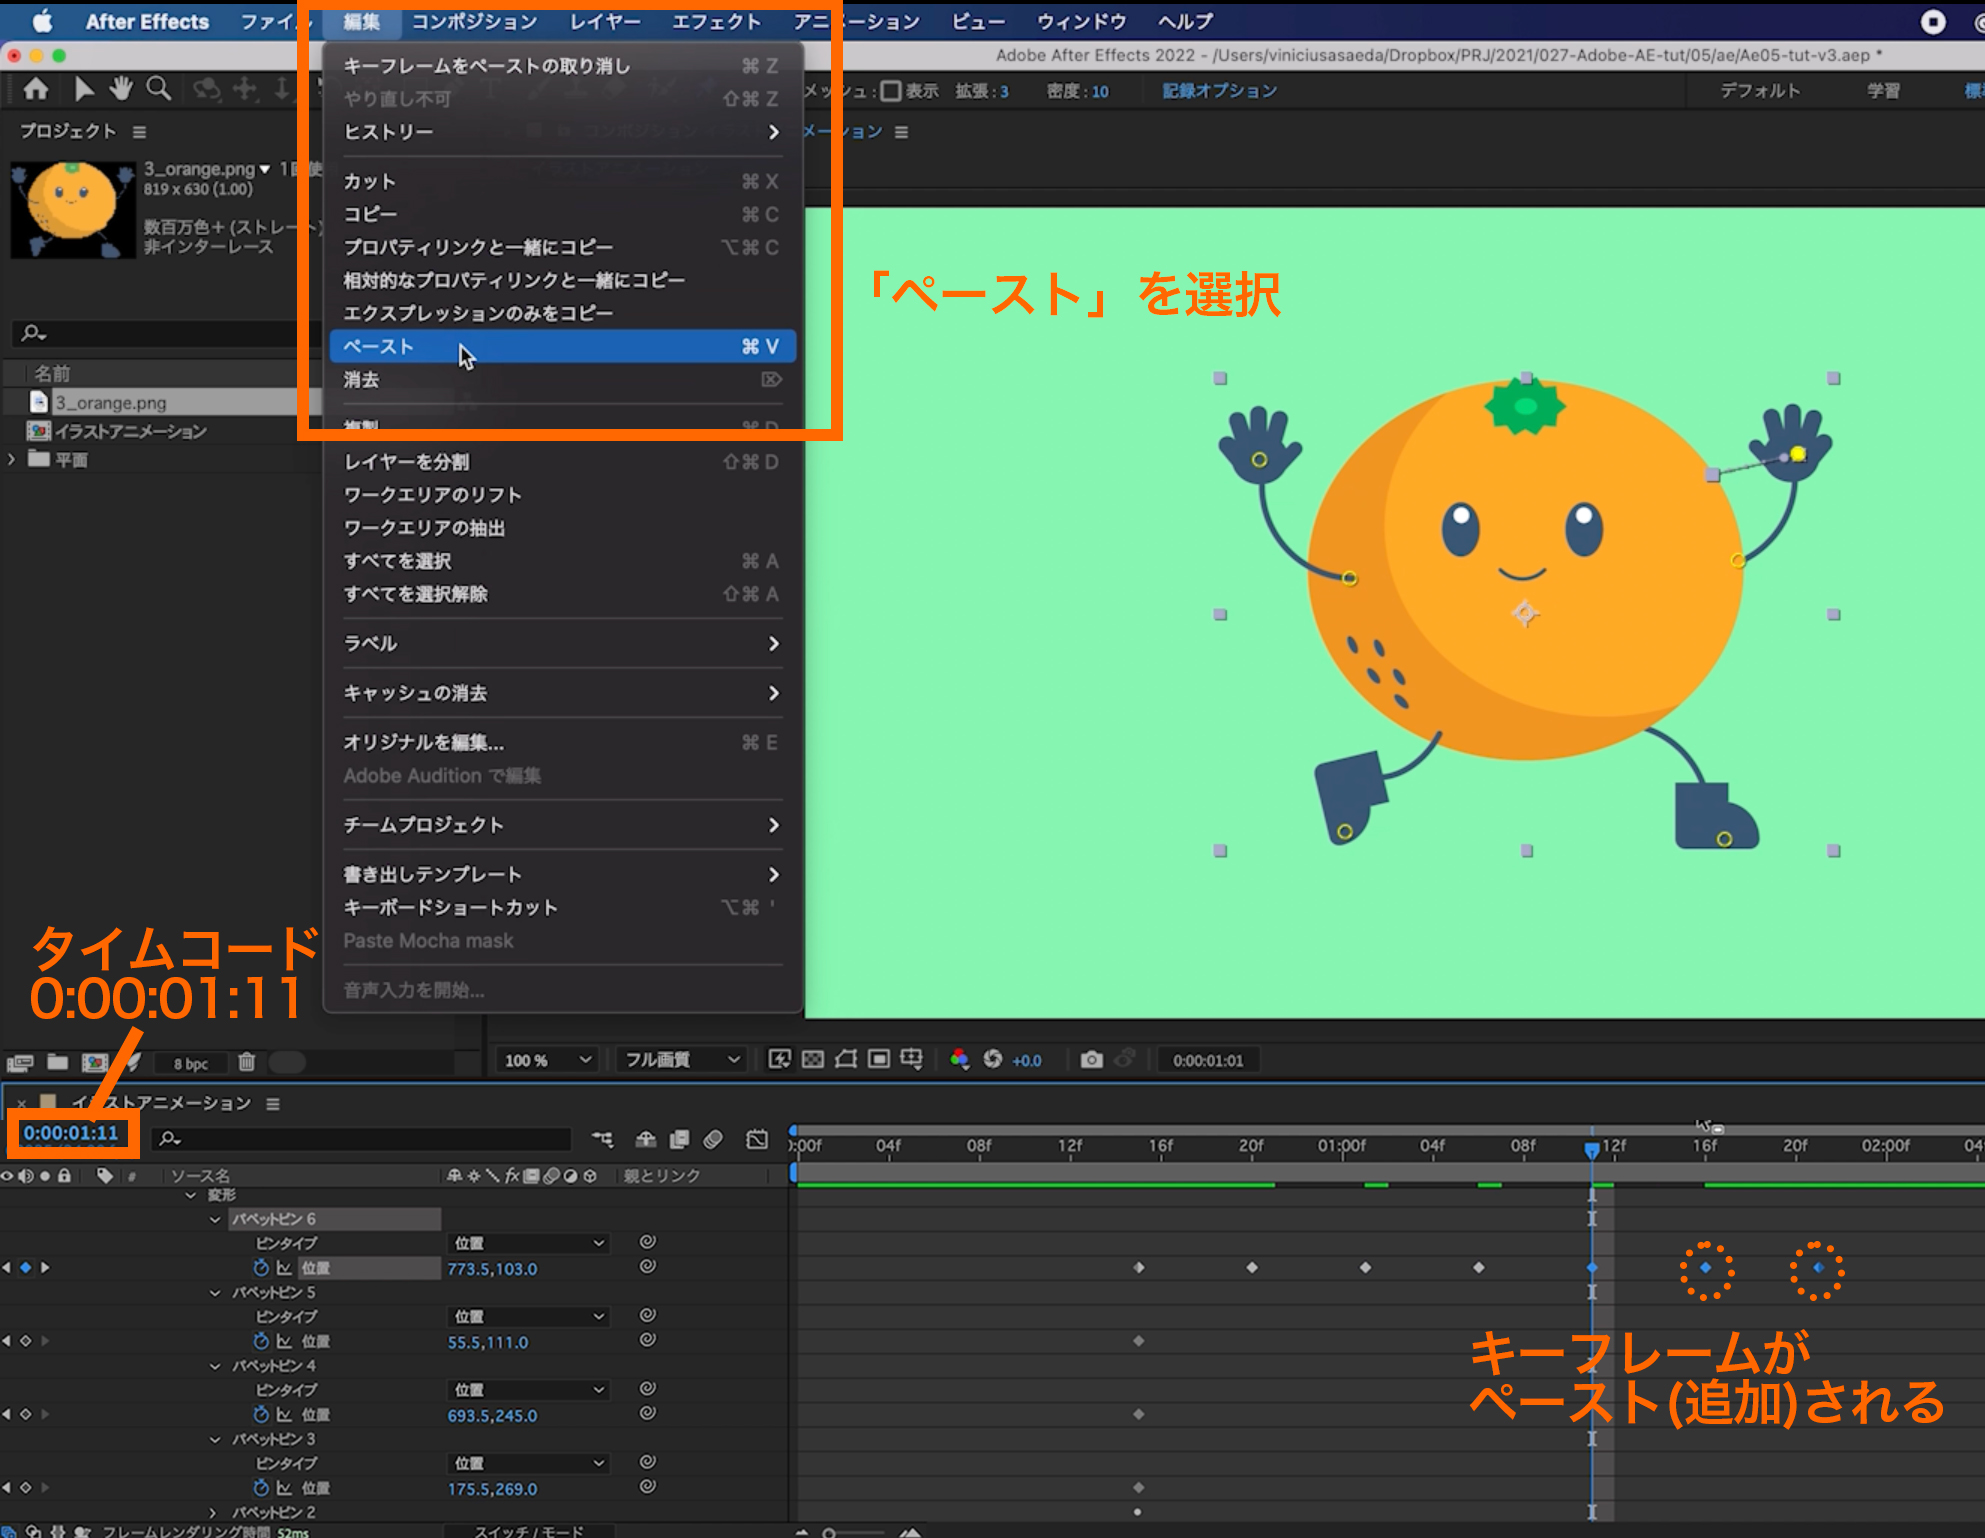Open the Layer menu in menu bar
Screen dimensions: 1985x1538
[x=605, y=21]
